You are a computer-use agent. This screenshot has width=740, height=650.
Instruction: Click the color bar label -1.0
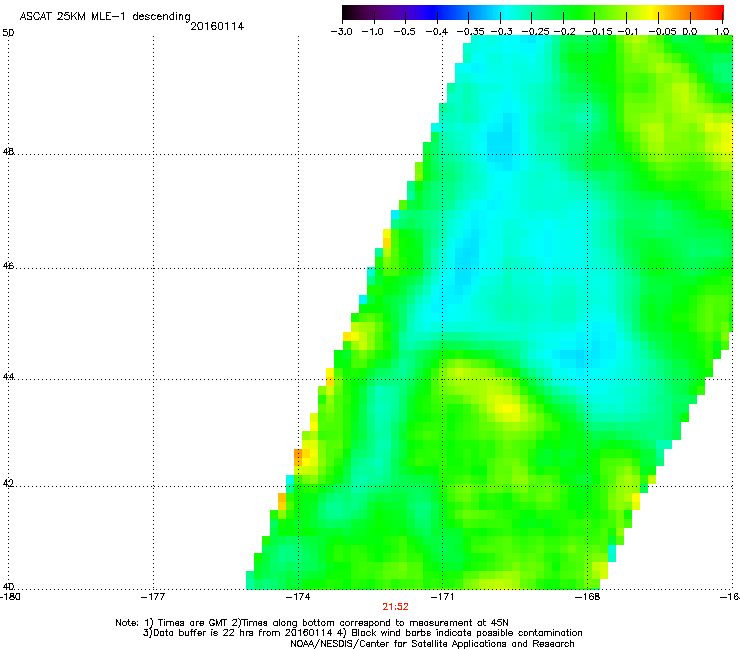[x=373, y=32]
